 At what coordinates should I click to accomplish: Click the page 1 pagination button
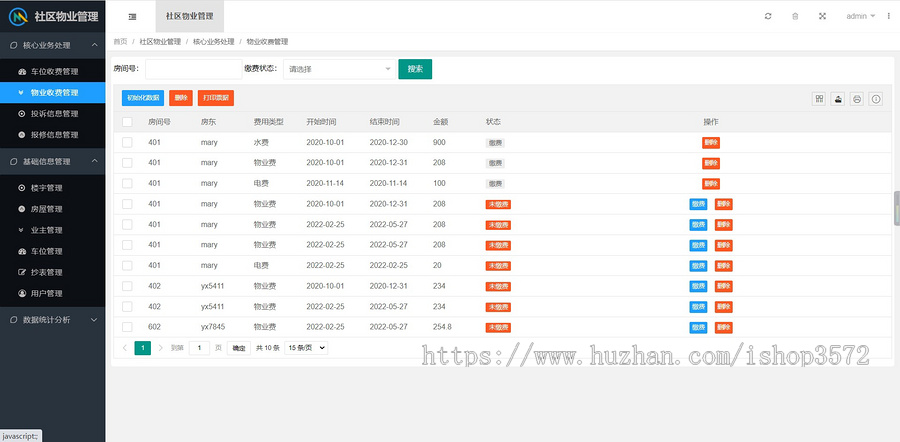tap(142, 348)
